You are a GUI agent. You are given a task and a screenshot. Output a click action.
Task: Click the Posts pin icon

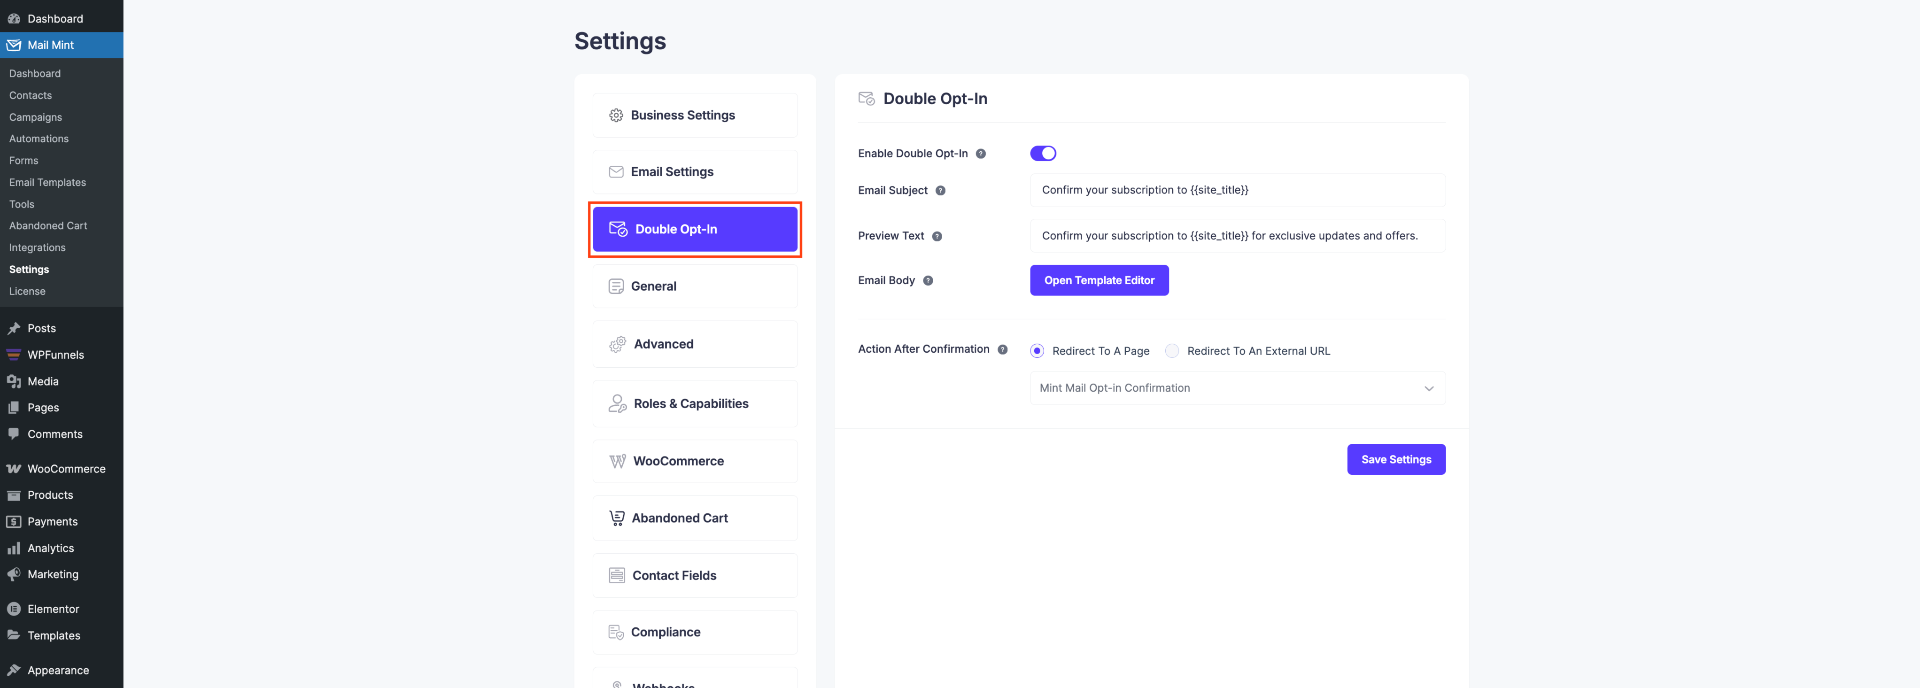point(14,328)
